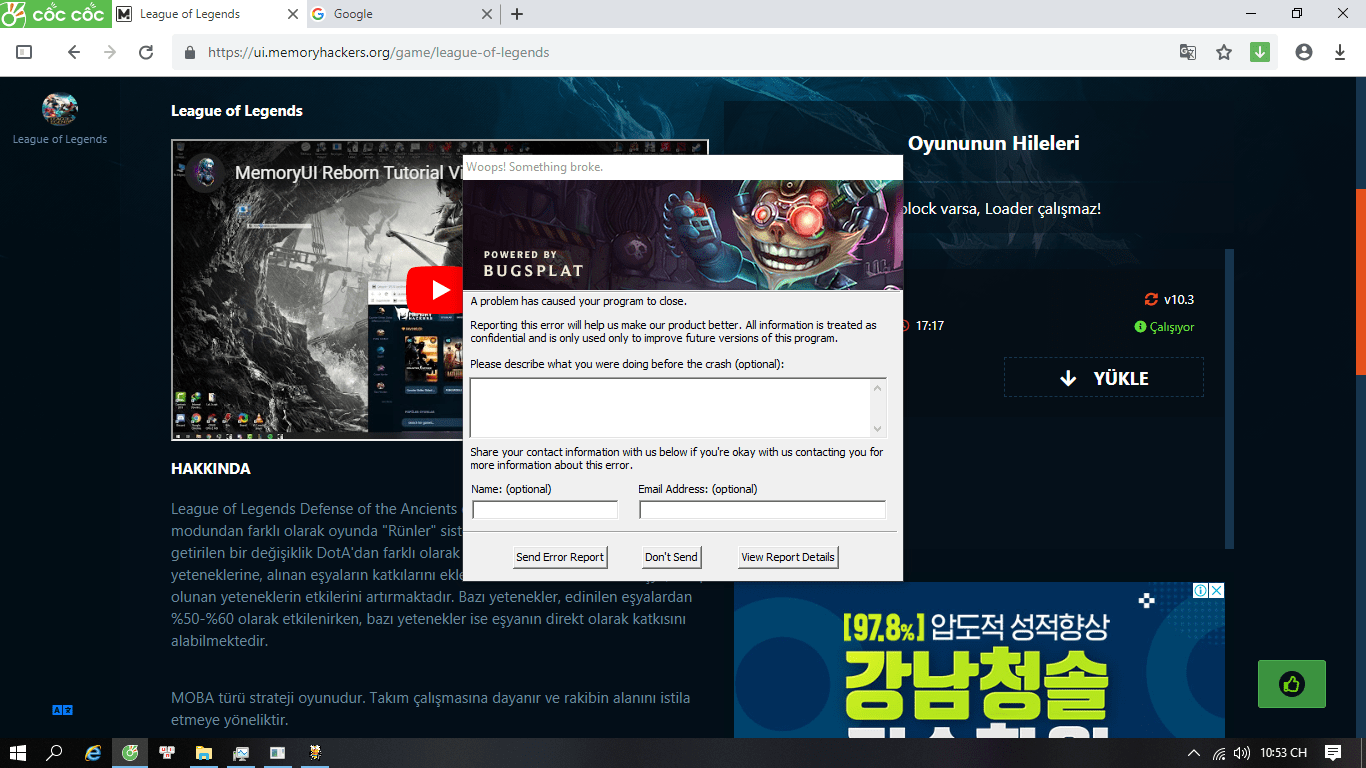Click the orange page scrollbar thumb
Viewport: 1366px width, 768px height.
pyautogui.click(x=1361, y=282)
